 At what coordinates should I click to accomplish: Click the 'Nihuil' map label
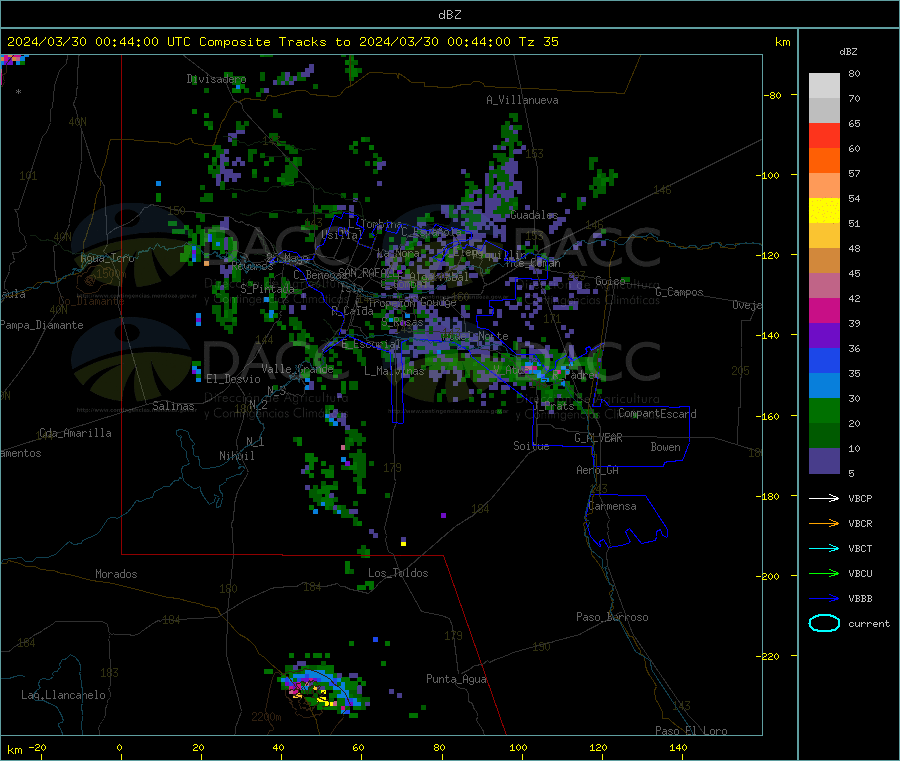tap(236, 456)
